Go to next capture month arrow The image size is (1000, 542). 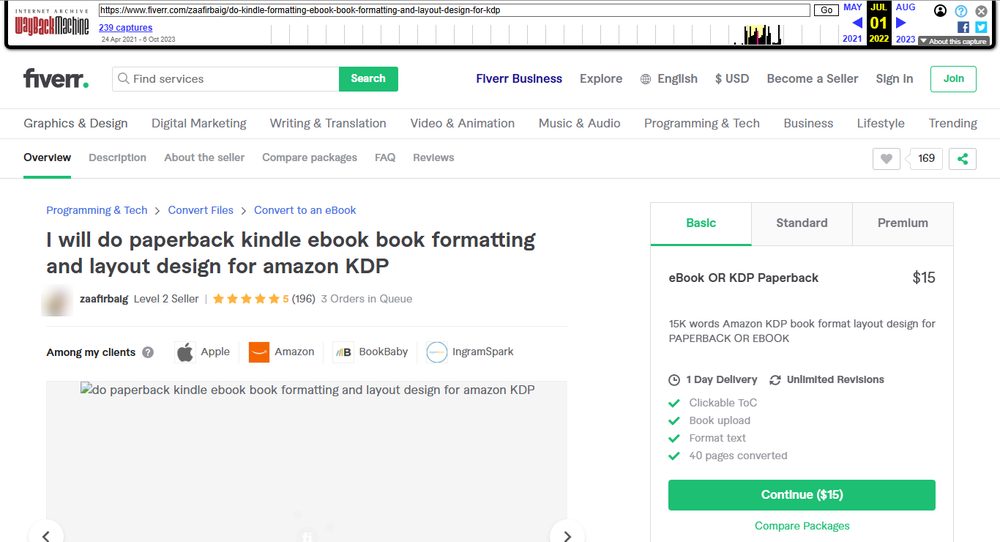[x=901, y=23]
